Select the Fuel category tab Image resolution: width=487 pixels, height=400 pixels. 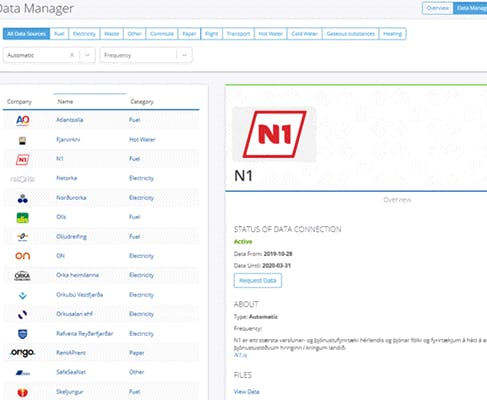59,34
